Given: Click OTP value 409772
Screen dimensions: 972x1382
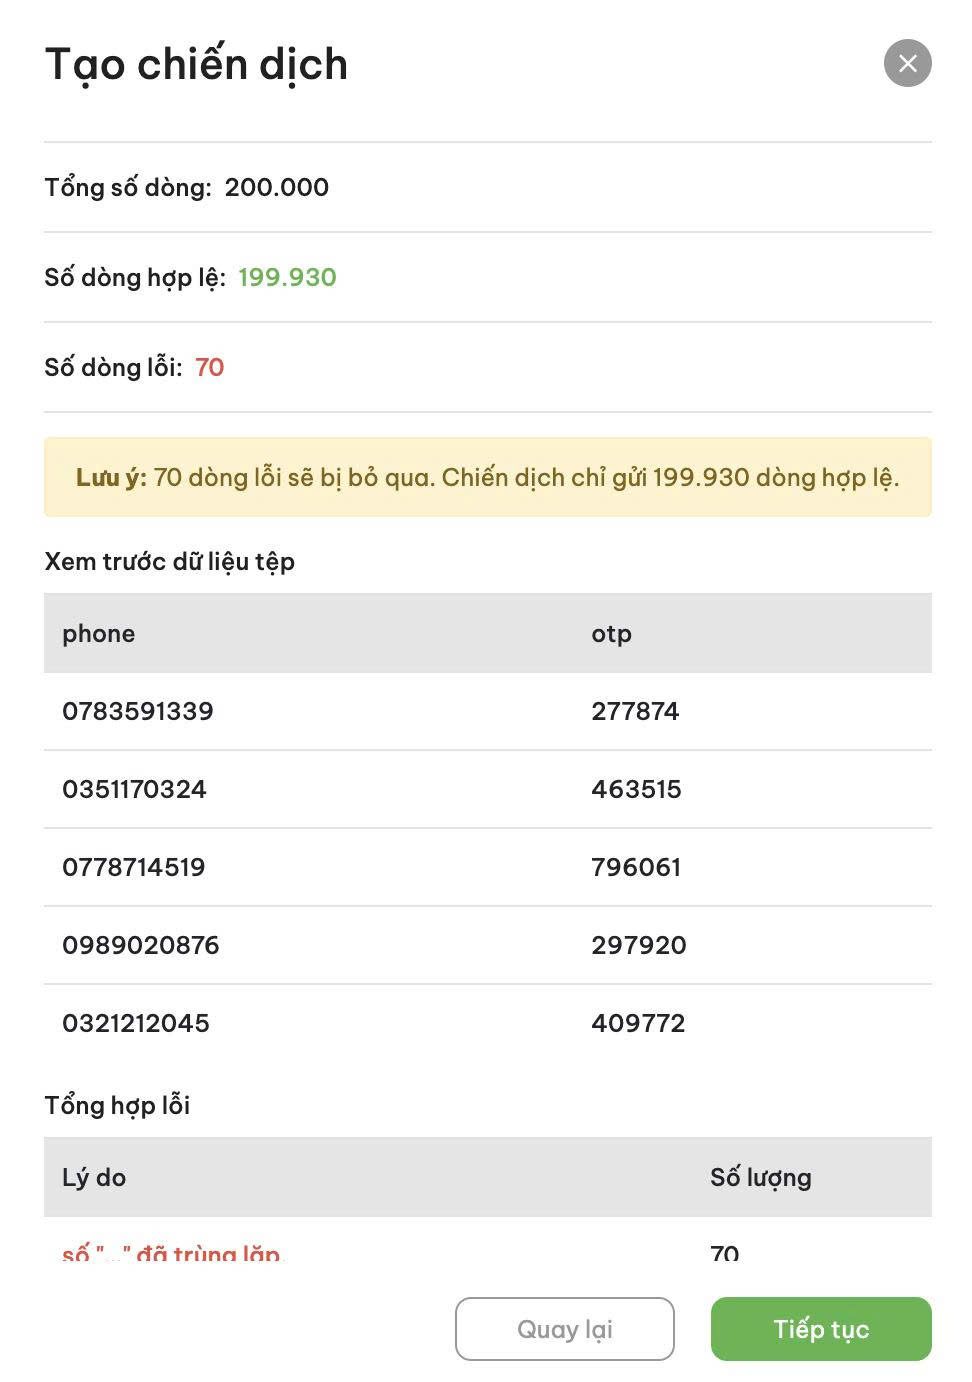Looking at the screenshot, I should click(638, 1023).
